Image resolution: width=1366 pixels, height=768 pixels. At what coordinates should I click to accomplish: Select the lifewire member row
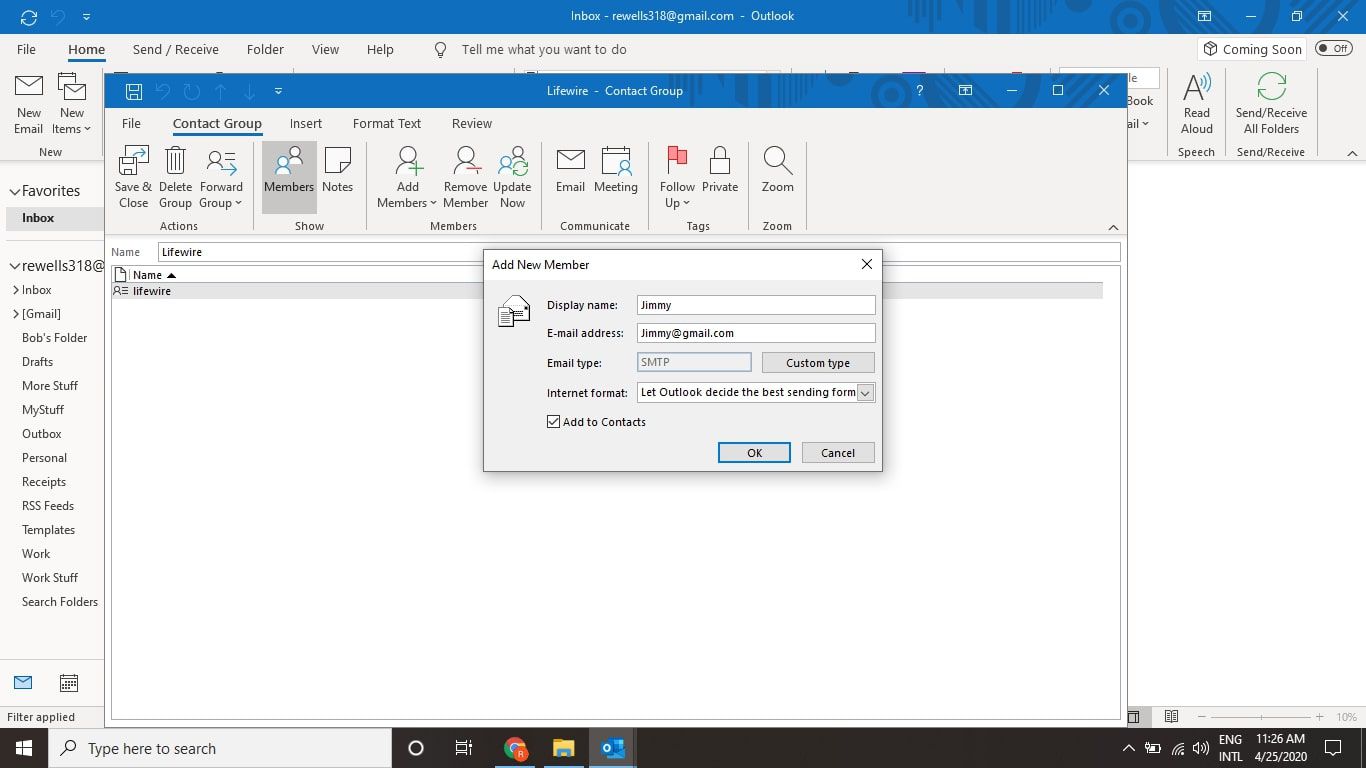pyautogui.click(x=607, y=291)
